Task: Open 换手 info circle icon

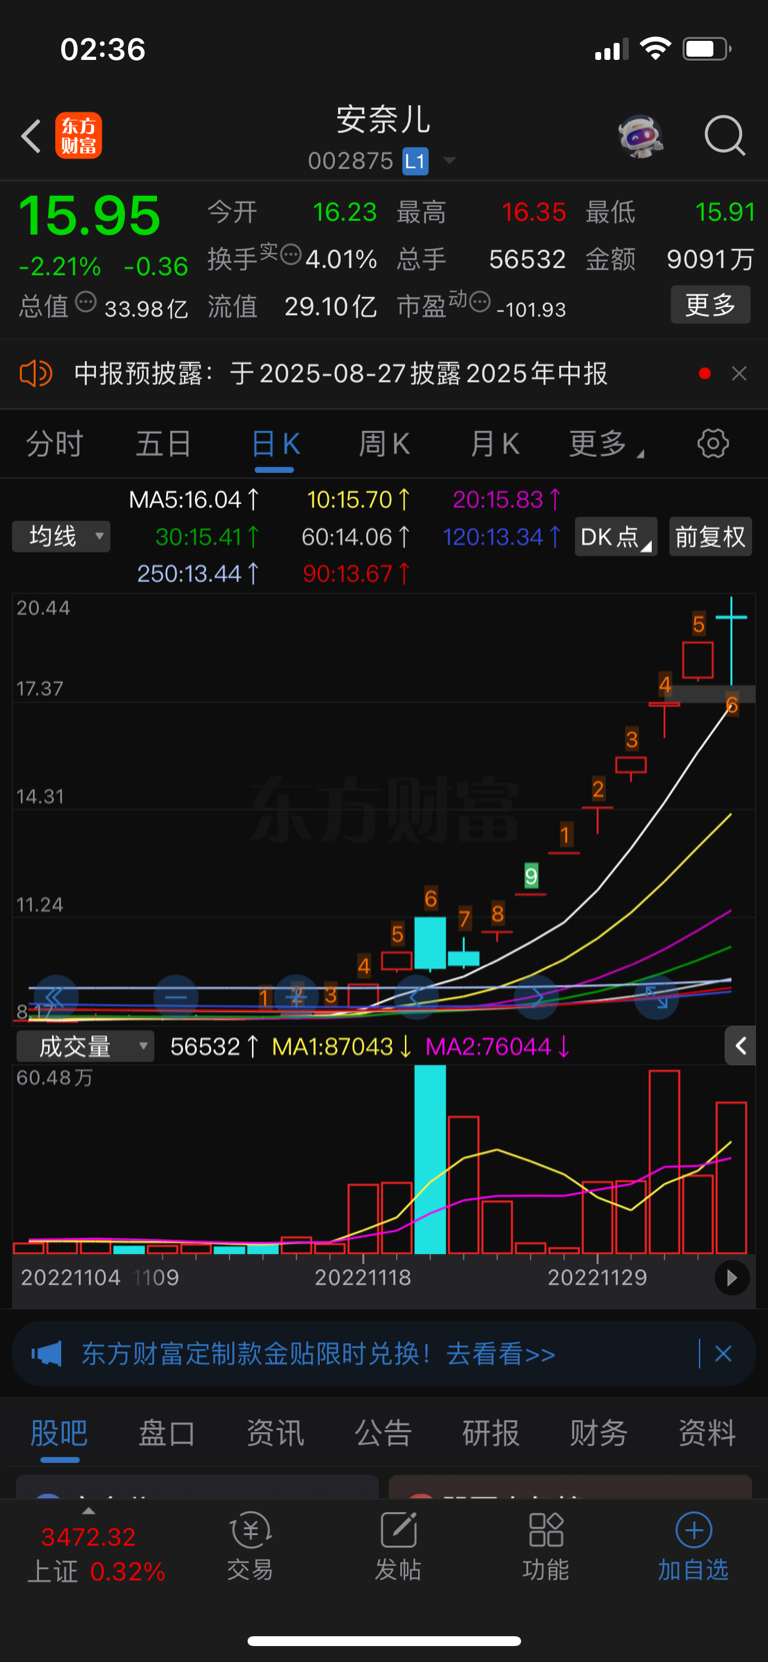Action: [290, 254]
